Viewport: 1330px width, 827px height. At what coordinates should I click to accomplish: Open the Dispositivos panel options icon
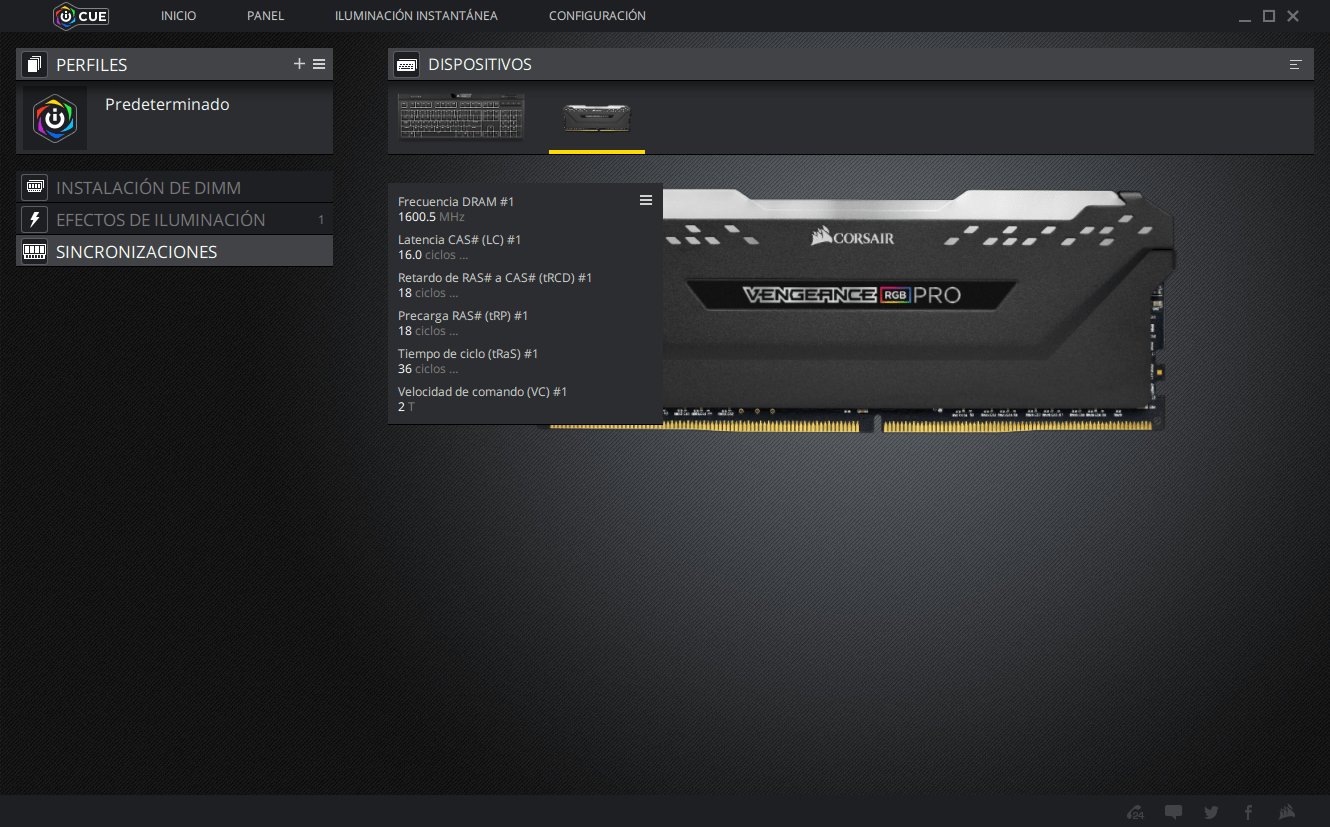coord(1296,65)
